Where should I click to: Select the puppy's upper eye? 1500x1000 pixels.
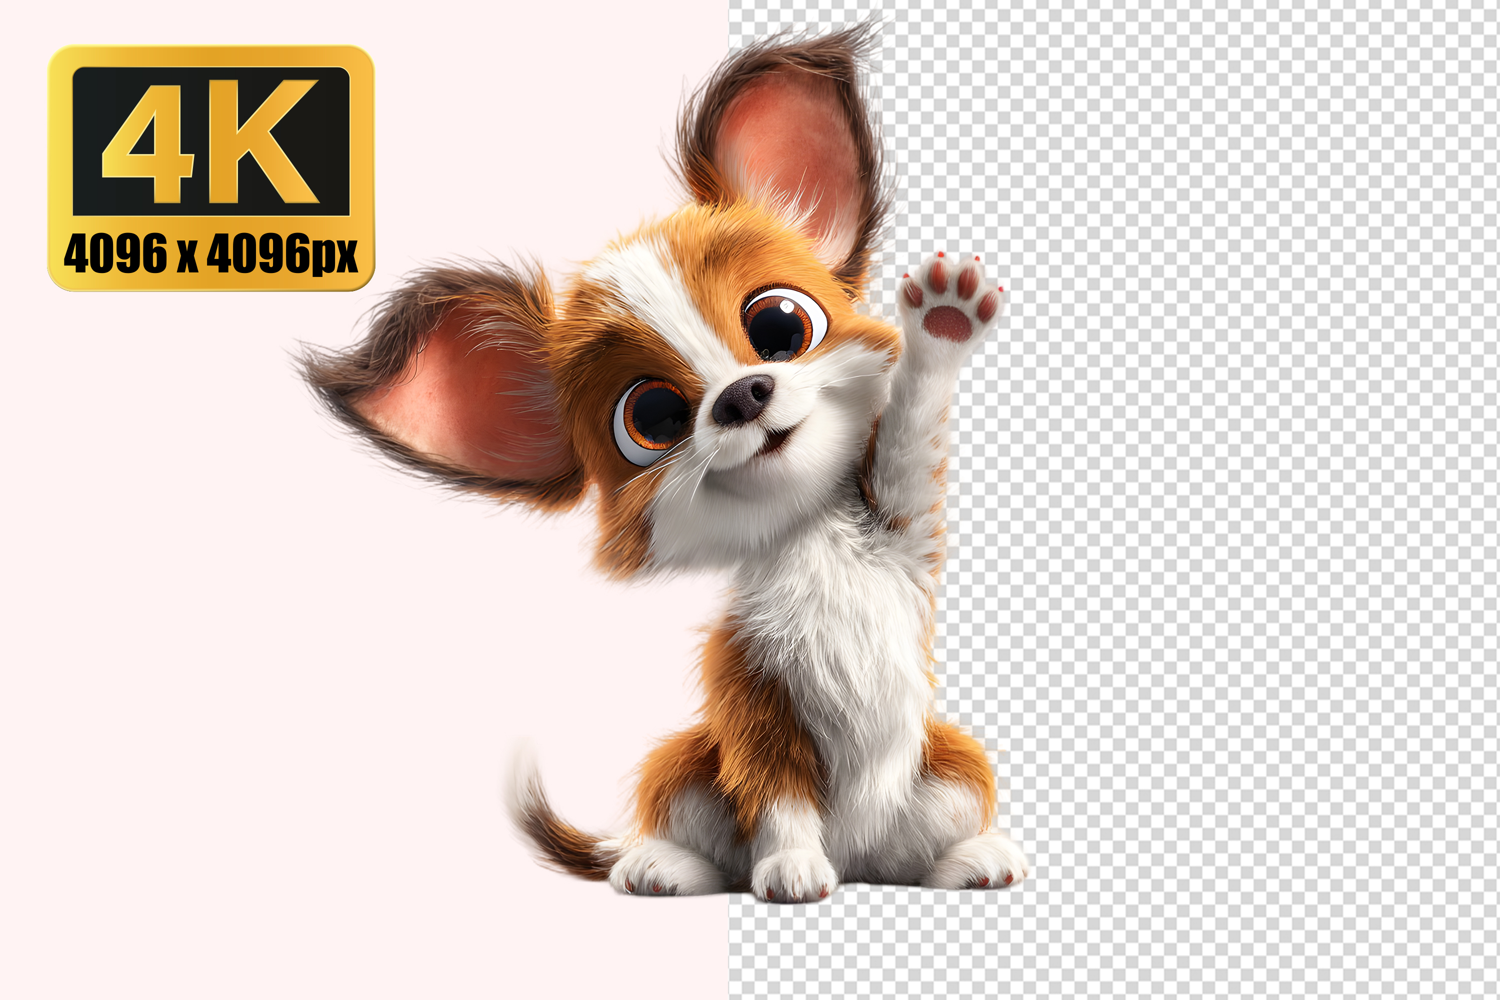(x=783, y=323)
